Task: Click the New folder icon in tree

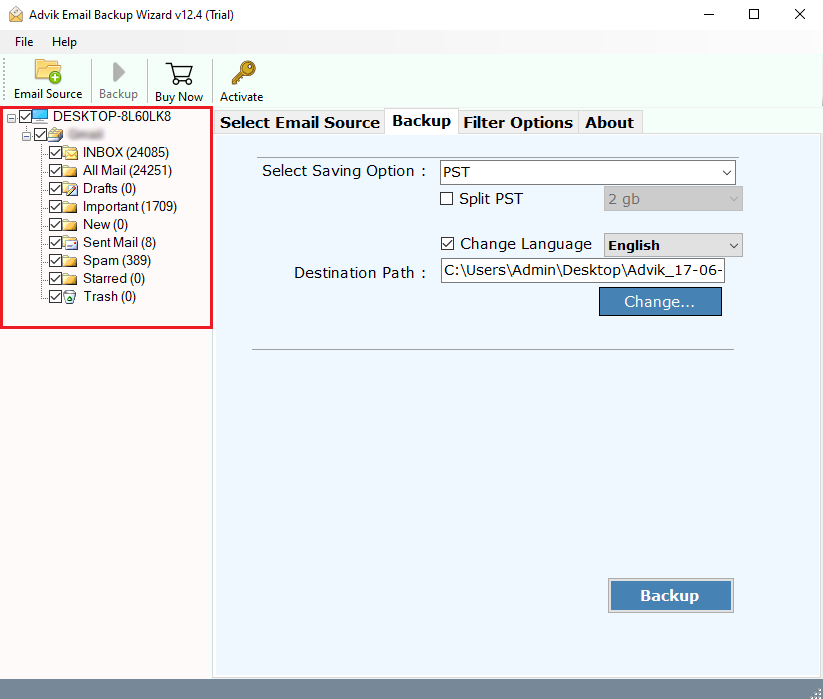Action: (70, 225)
